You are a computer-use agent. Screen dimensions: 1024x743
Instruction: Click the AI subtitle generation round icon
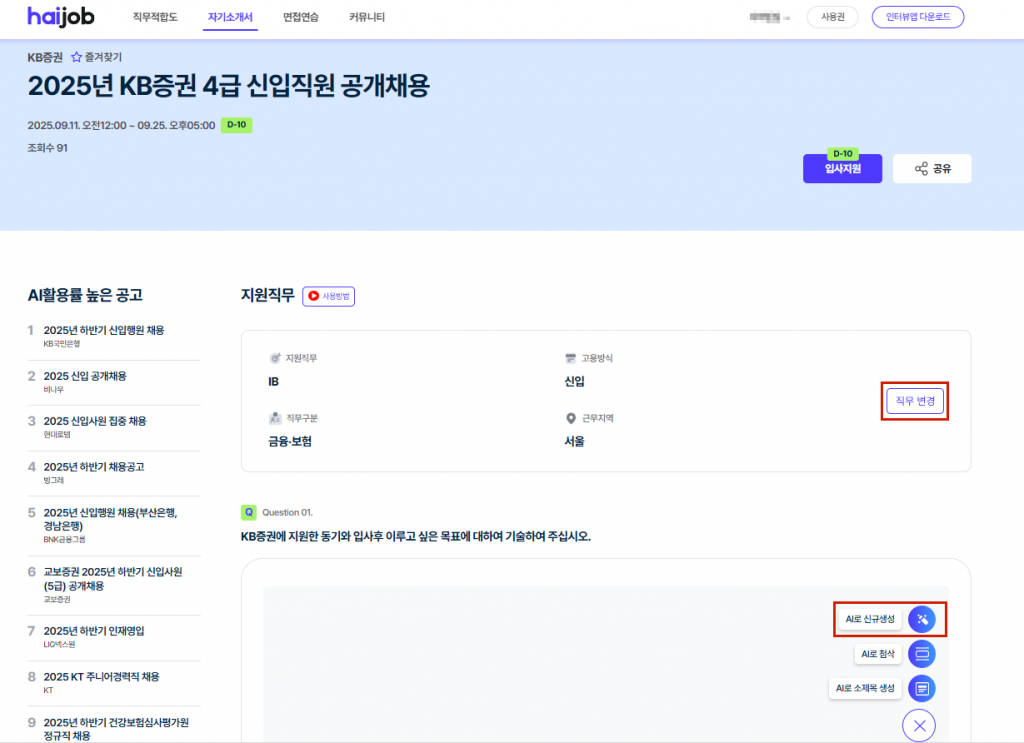pyautogui.click(x=921, y=688)
